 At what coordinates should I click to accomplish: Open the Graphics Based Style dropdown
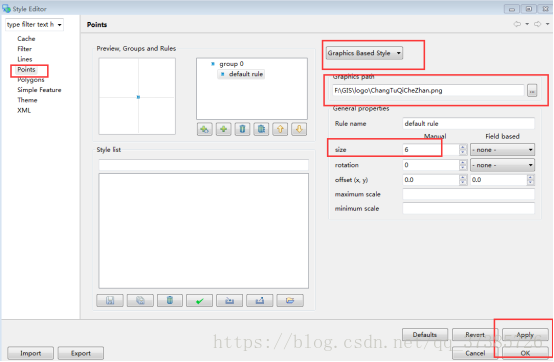(364, 53)
